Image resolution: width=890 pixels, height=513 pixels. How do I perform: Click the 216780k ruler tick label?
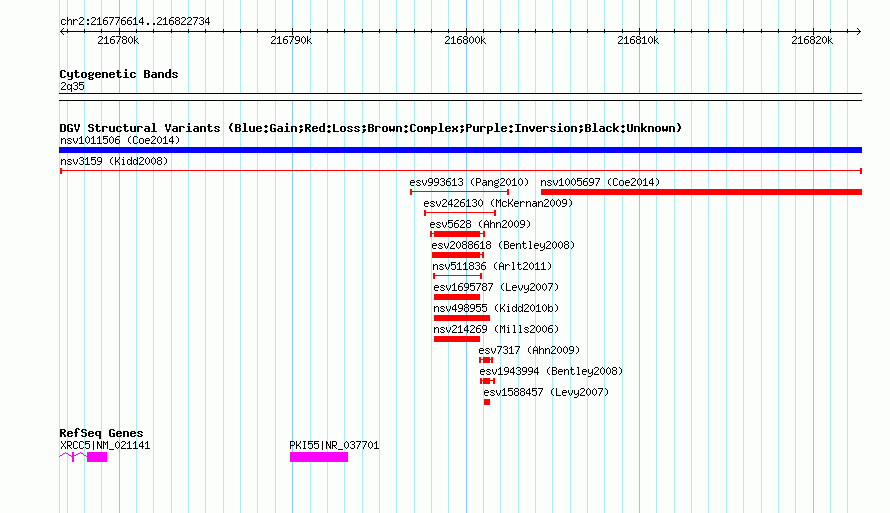[x=118, y=40]
